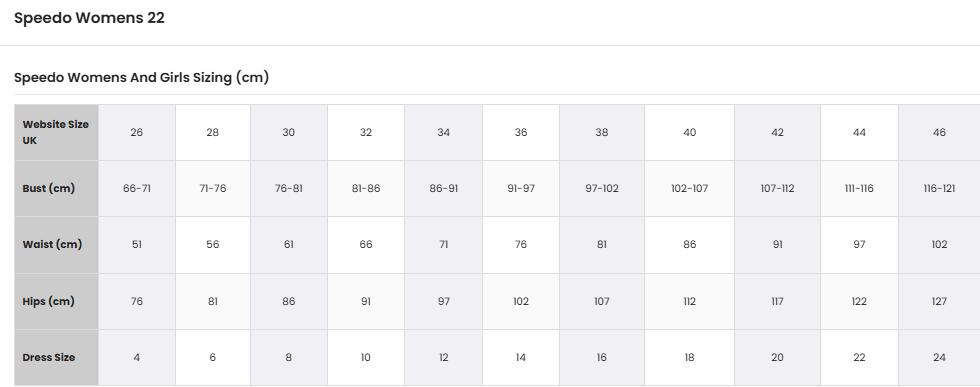The height and width of the screenshot is (387, 980).
Task: Select website size 46 cell
Action: coord(939,133)
